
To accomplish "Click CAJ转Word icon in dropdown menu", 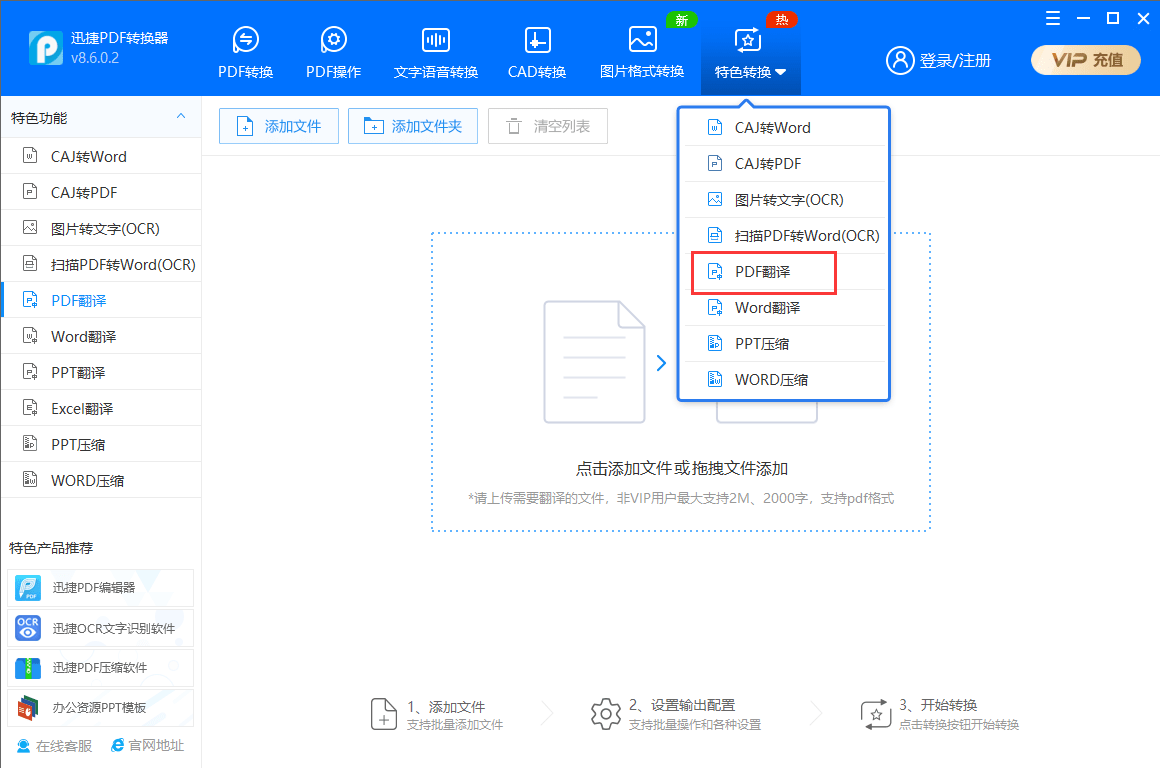I will (715, 128).
